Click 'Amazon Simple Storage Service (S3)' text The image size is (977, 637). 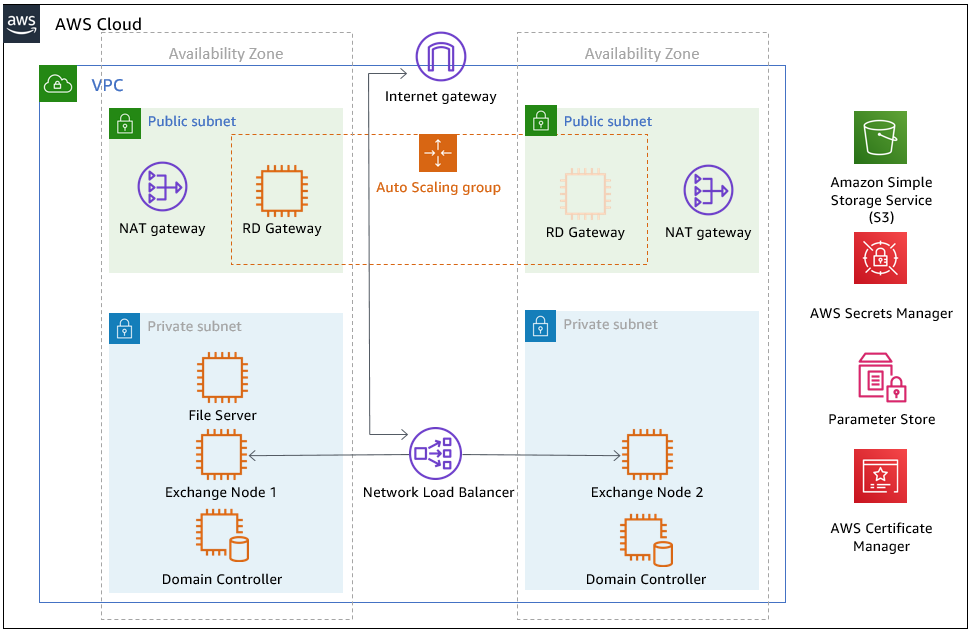(881, 200)
